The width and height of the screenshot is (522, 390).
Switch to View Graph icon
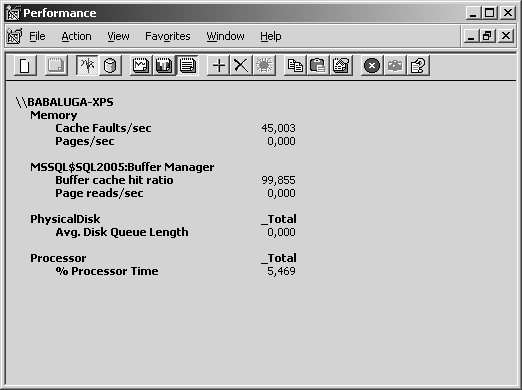[x=141, y=65]
